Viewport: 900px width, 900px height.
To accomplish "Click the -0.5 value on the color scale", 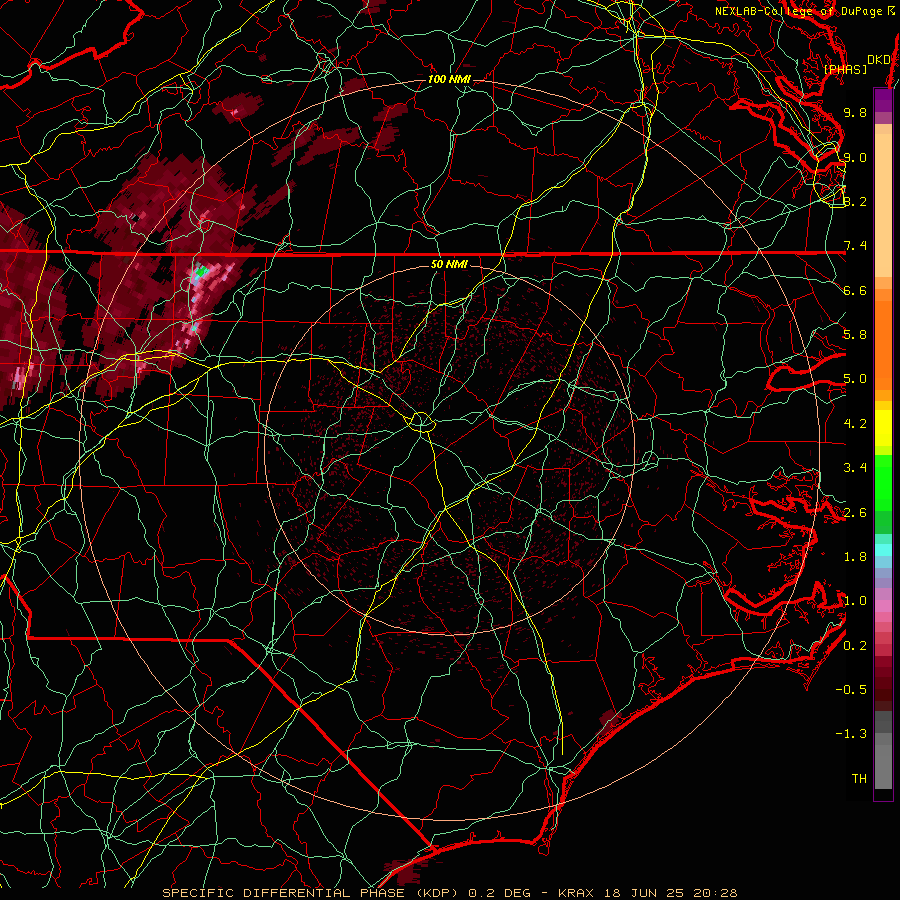I will click(x=851, y=690).
